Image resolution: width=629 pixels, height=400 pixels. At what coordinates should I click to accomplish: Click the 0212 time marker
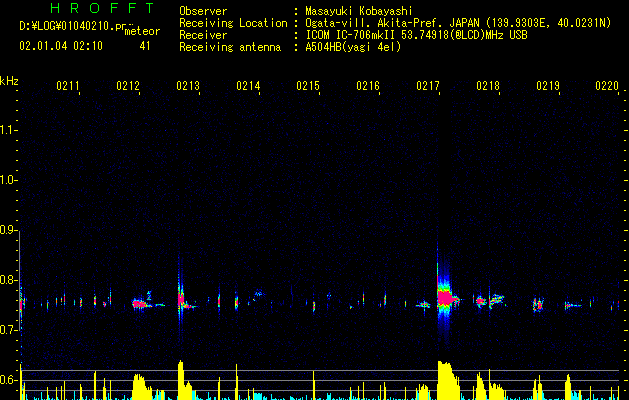point(128,86)
